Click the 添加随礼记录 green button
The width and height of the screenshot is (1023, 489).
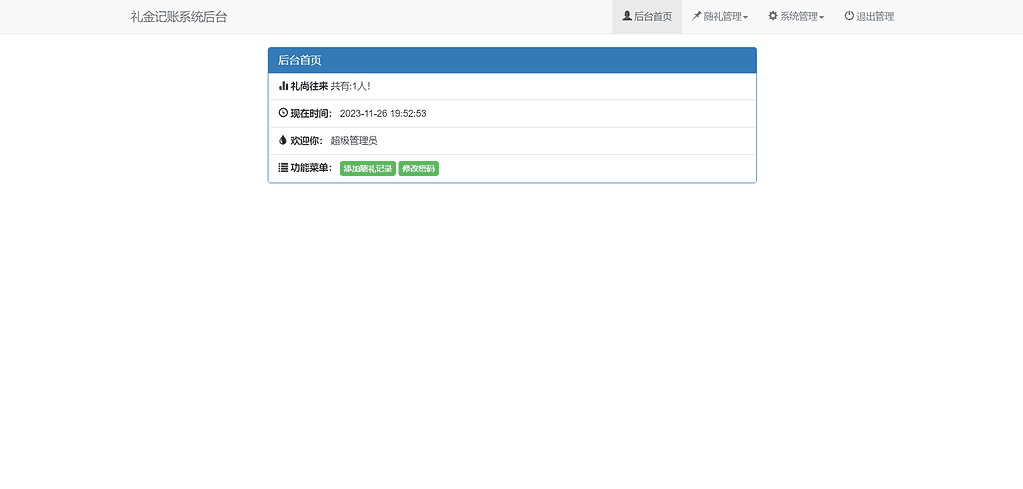click(x=368, y=169)
